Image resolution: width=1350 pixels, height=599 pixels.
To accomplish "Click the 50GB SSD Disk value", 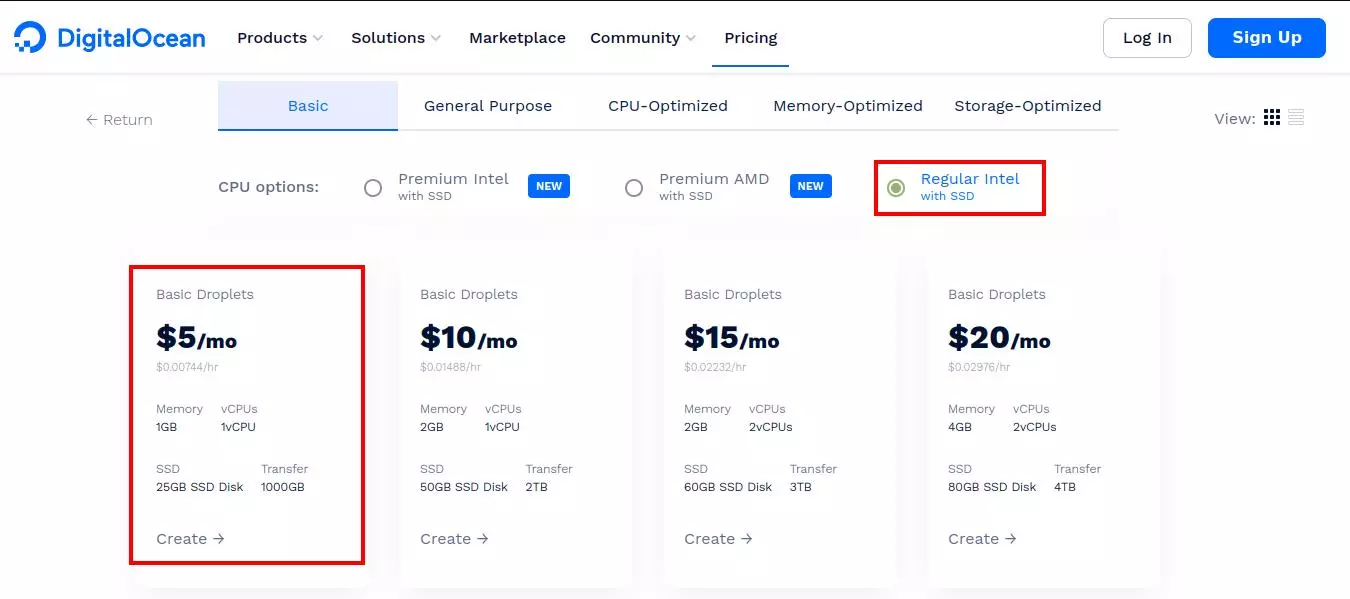I will pyautogui.click(x=464, y=487).
